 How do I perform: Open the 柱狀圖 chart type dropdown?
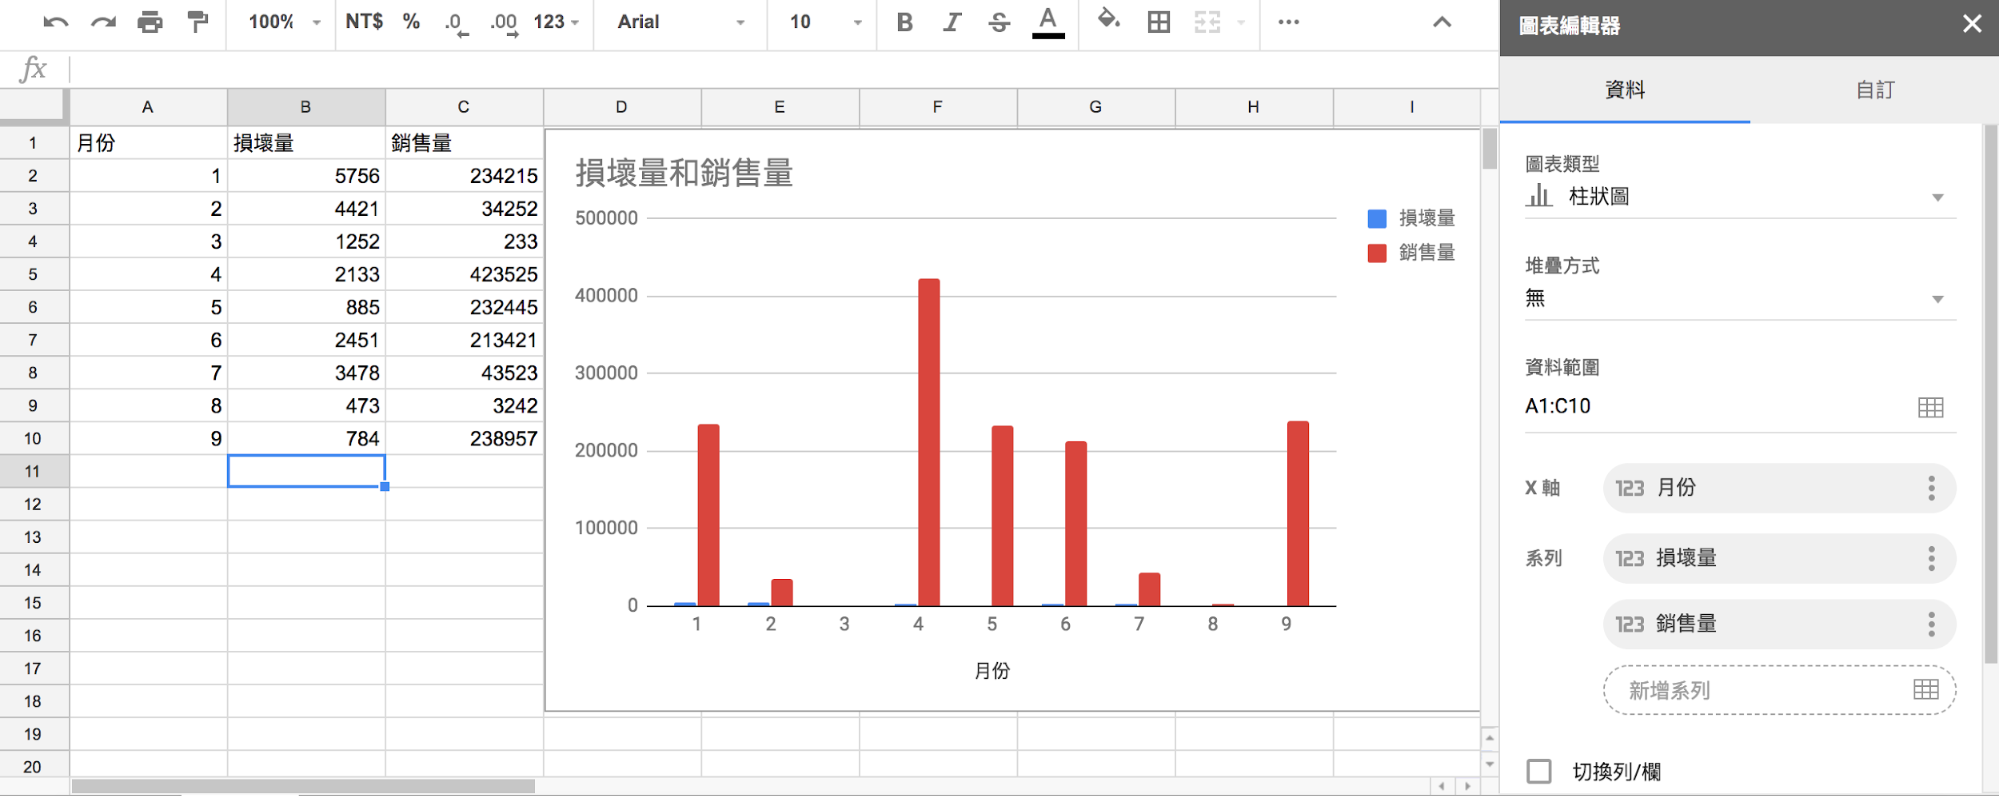point(1740,197)
